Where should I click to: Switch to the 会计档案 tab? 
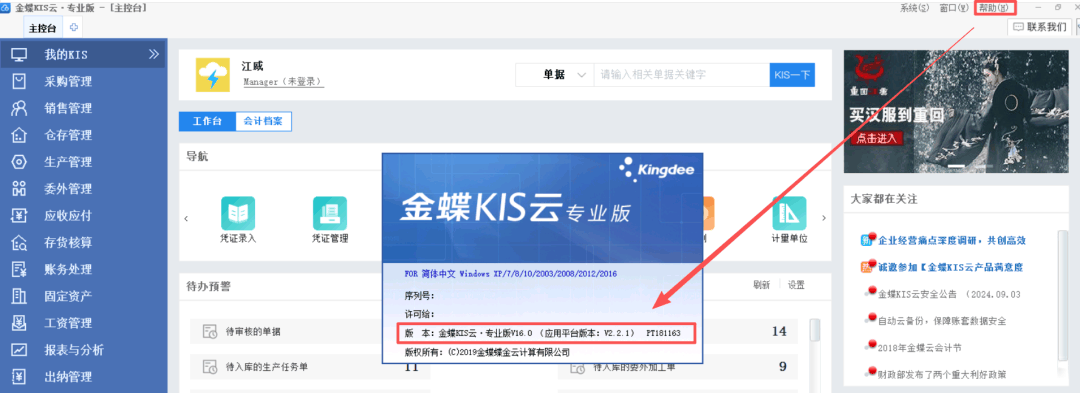tap(262, 121)
